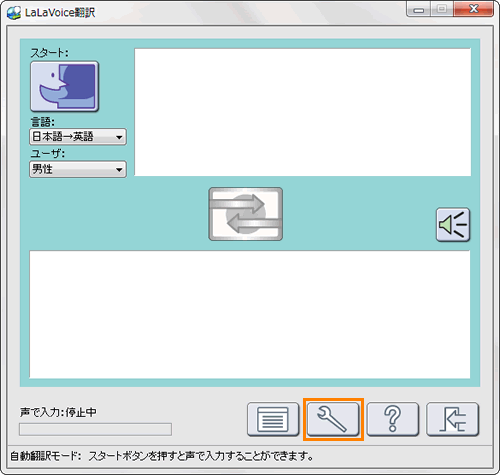The width and height of the screenshot is (500, 475).
Task: Click the 声で入力:停止中 status text
Action: click(58, 412)
